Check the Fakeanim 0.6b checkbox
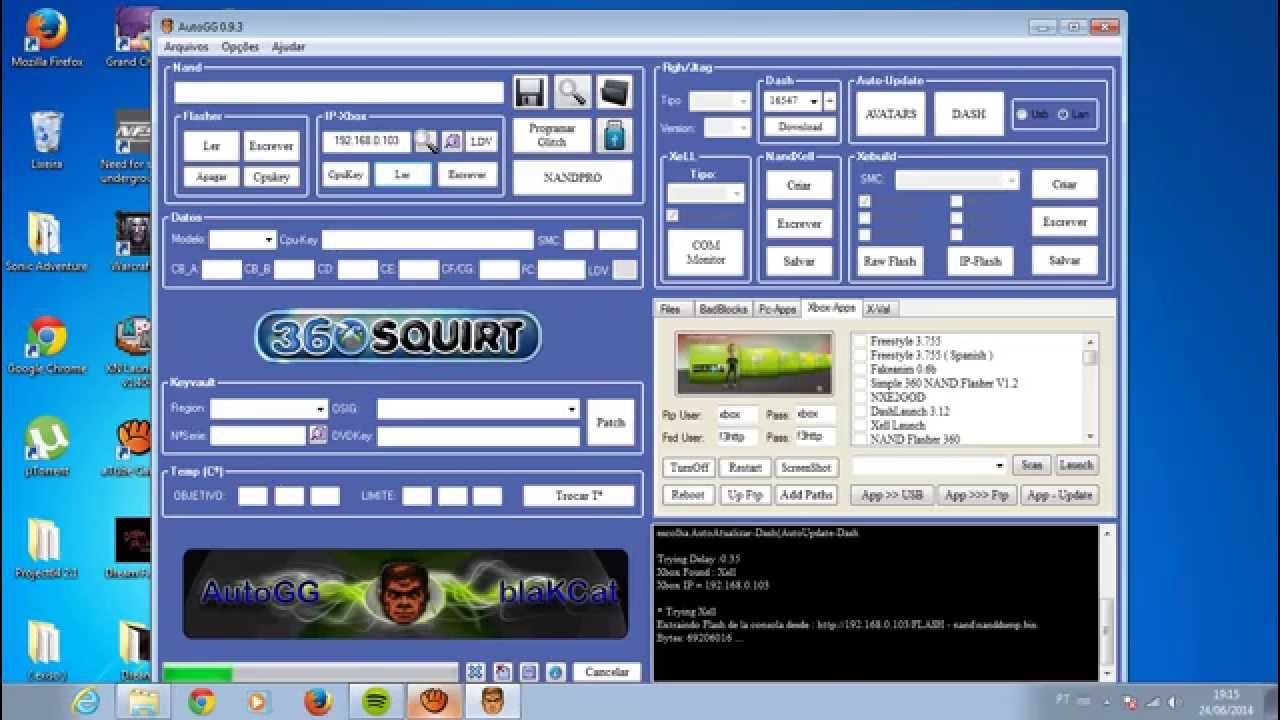Viewport: 1280px width, 720px height. (x=859, y=369)
